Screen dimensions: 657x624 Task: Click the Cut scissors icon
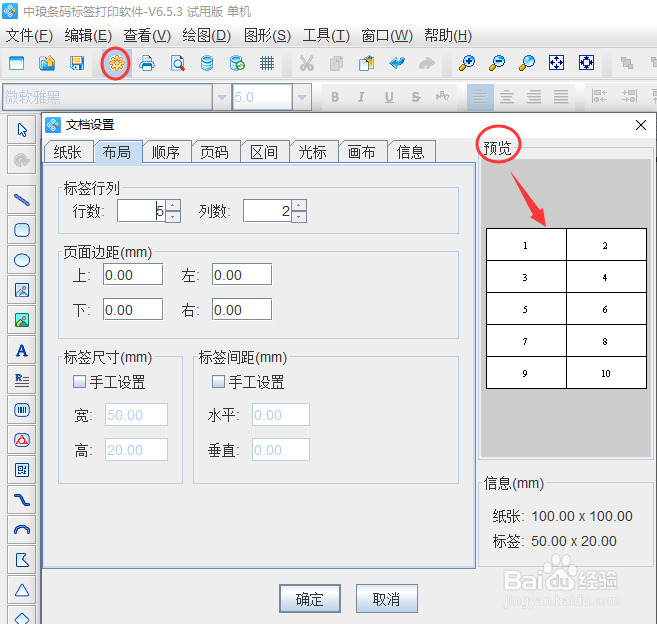point(307,63)
